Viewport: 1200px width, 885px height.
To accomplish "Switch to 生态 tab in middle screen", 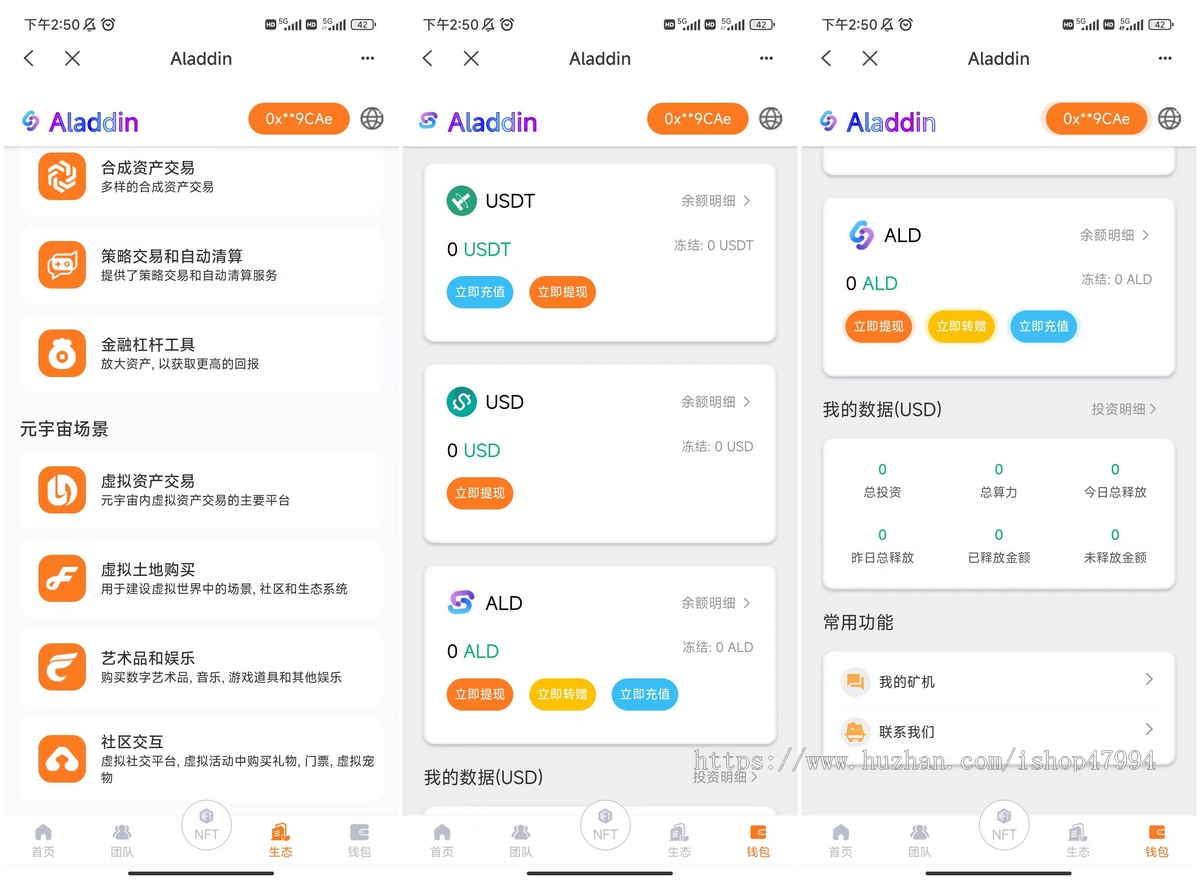I will [680, 841].
